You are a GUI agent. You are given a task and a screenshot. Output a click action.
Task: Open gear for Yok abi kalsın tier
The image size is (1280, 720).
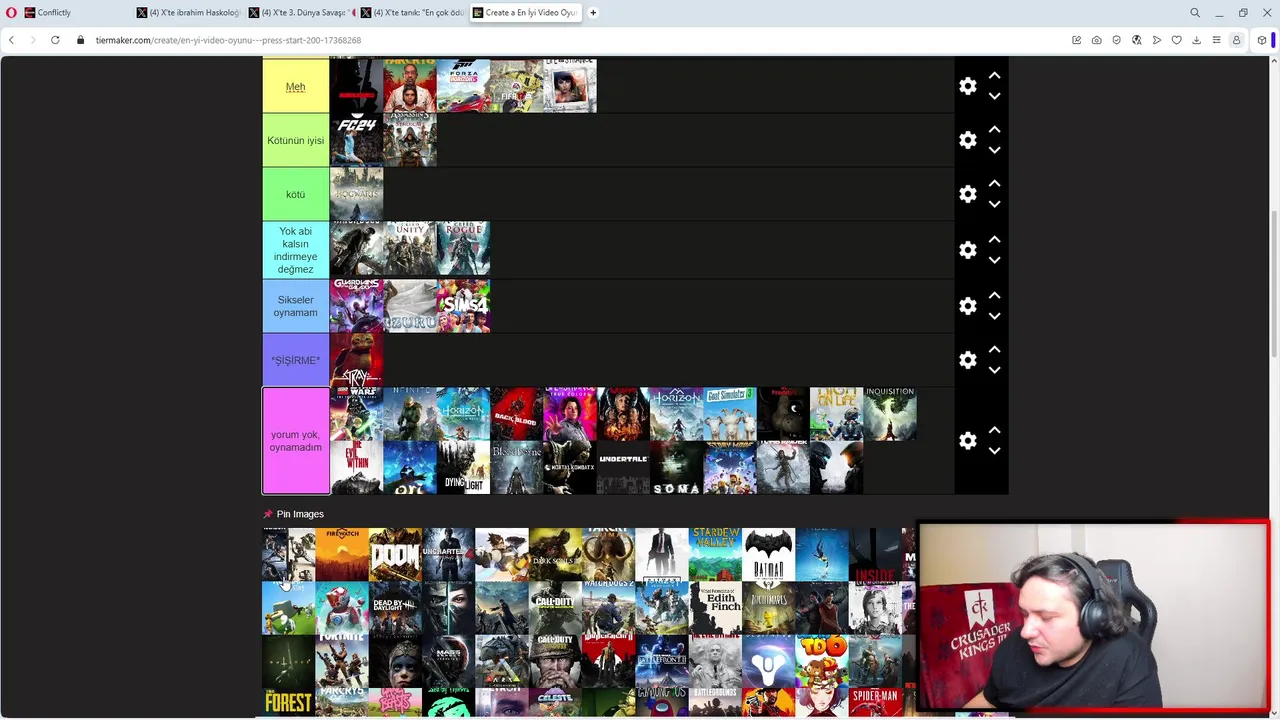967,250
